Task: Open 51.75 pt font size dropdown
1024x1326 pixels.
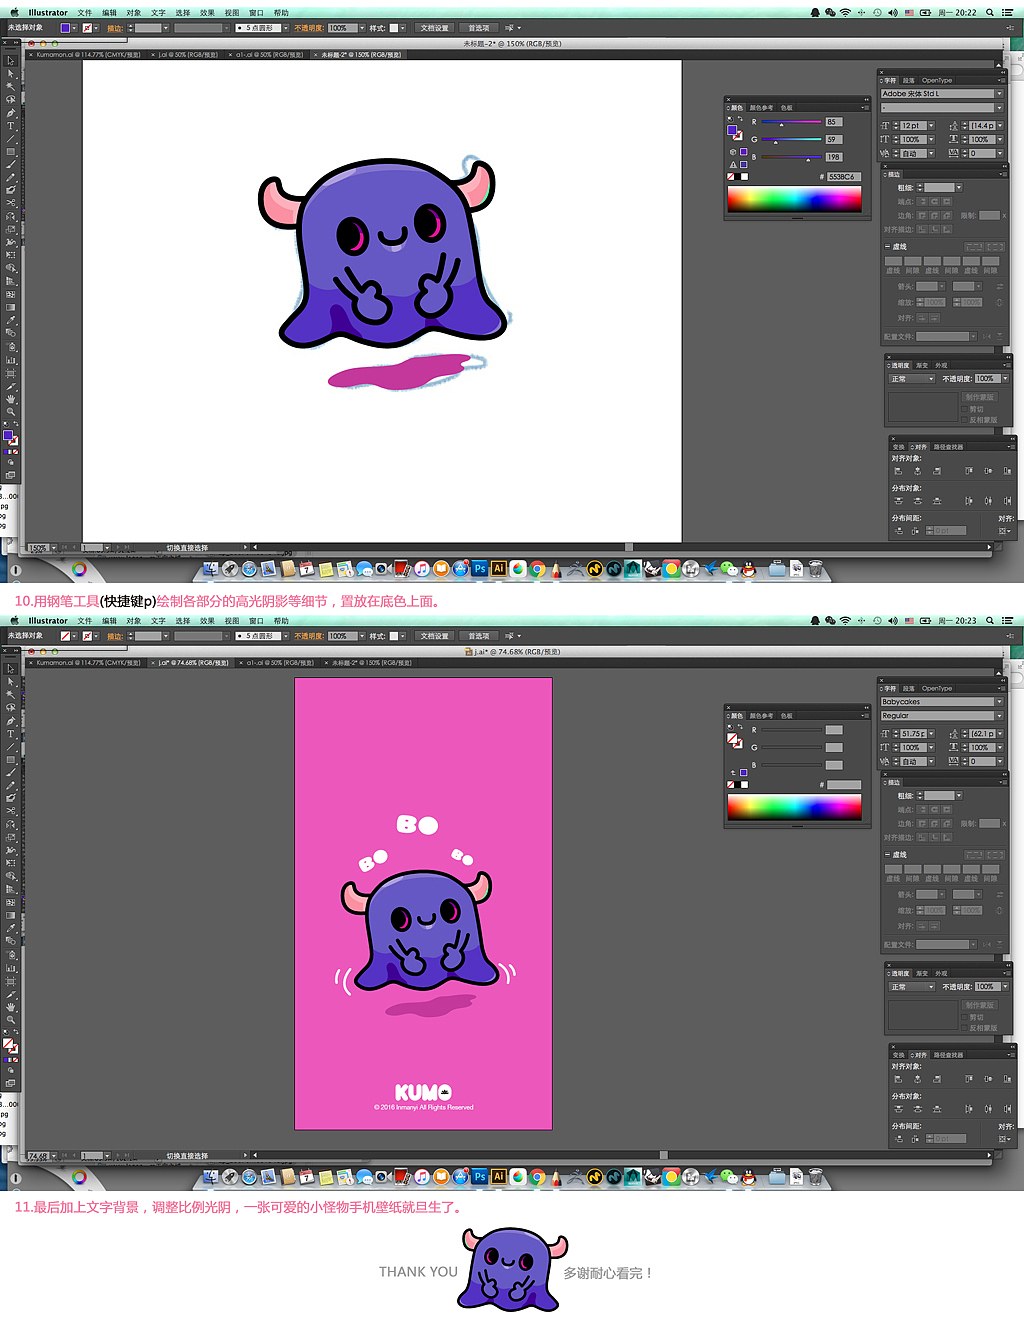Action: click(x=931, y=734)
